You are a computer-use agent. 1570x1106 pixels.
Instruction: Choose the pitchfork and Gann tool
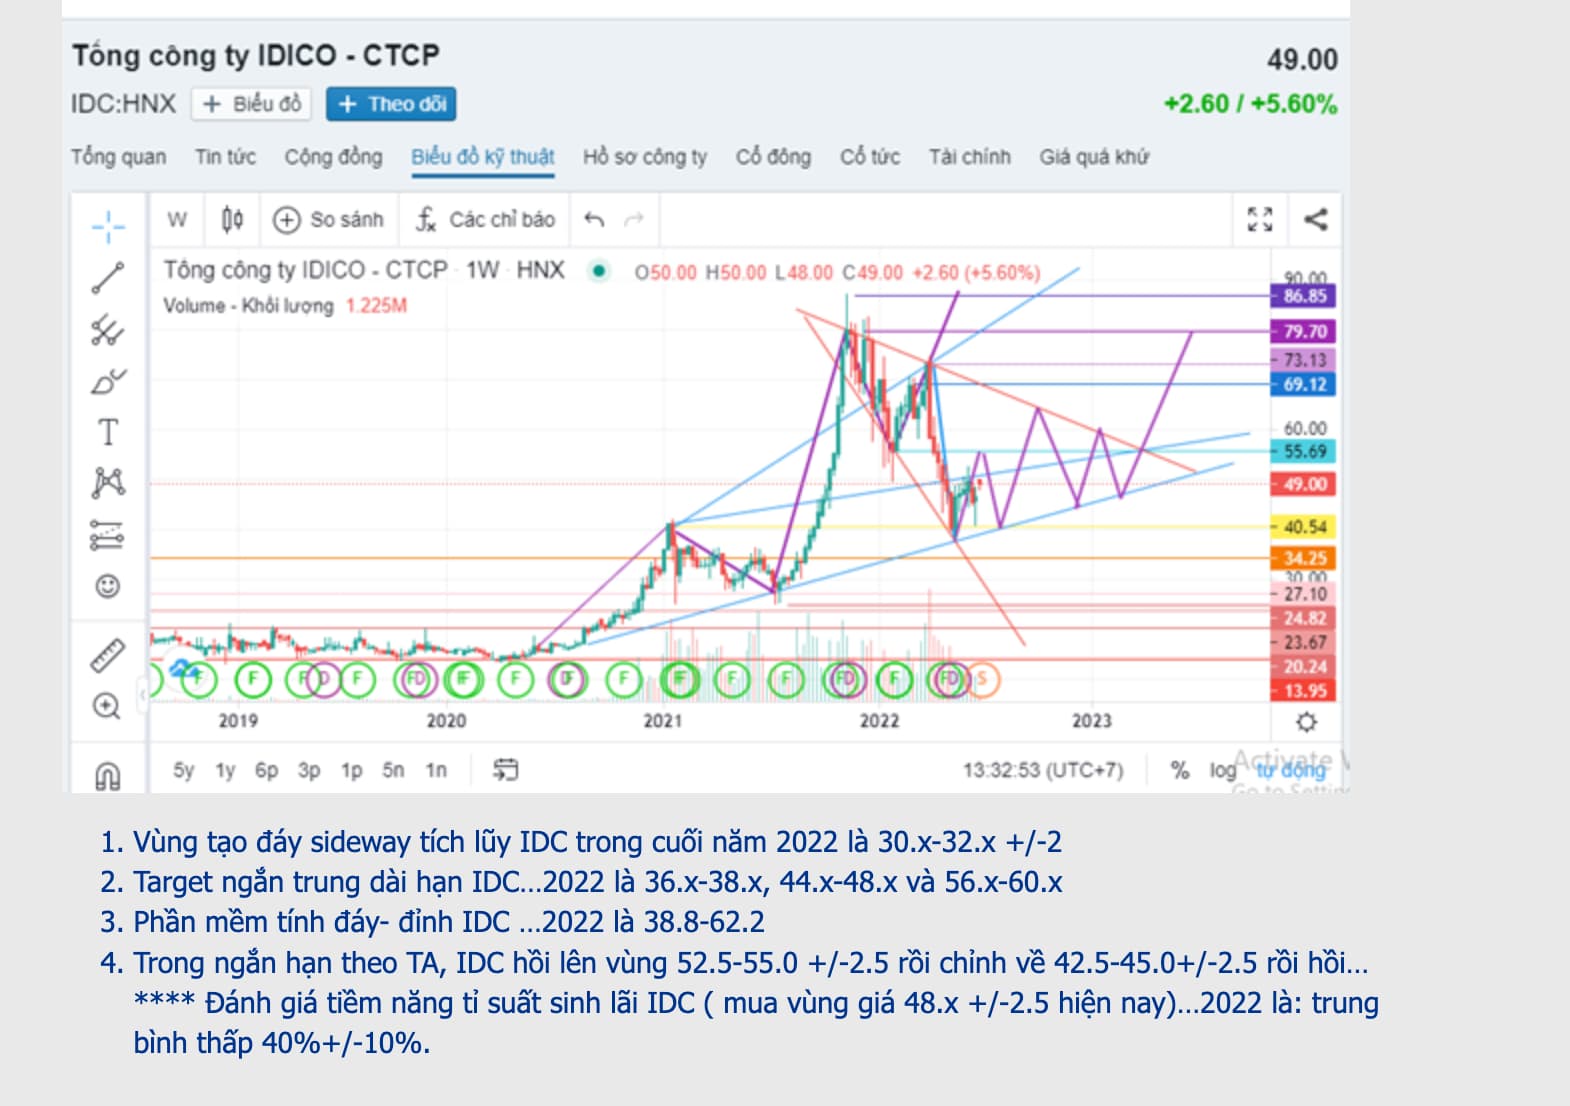point(108,330)
